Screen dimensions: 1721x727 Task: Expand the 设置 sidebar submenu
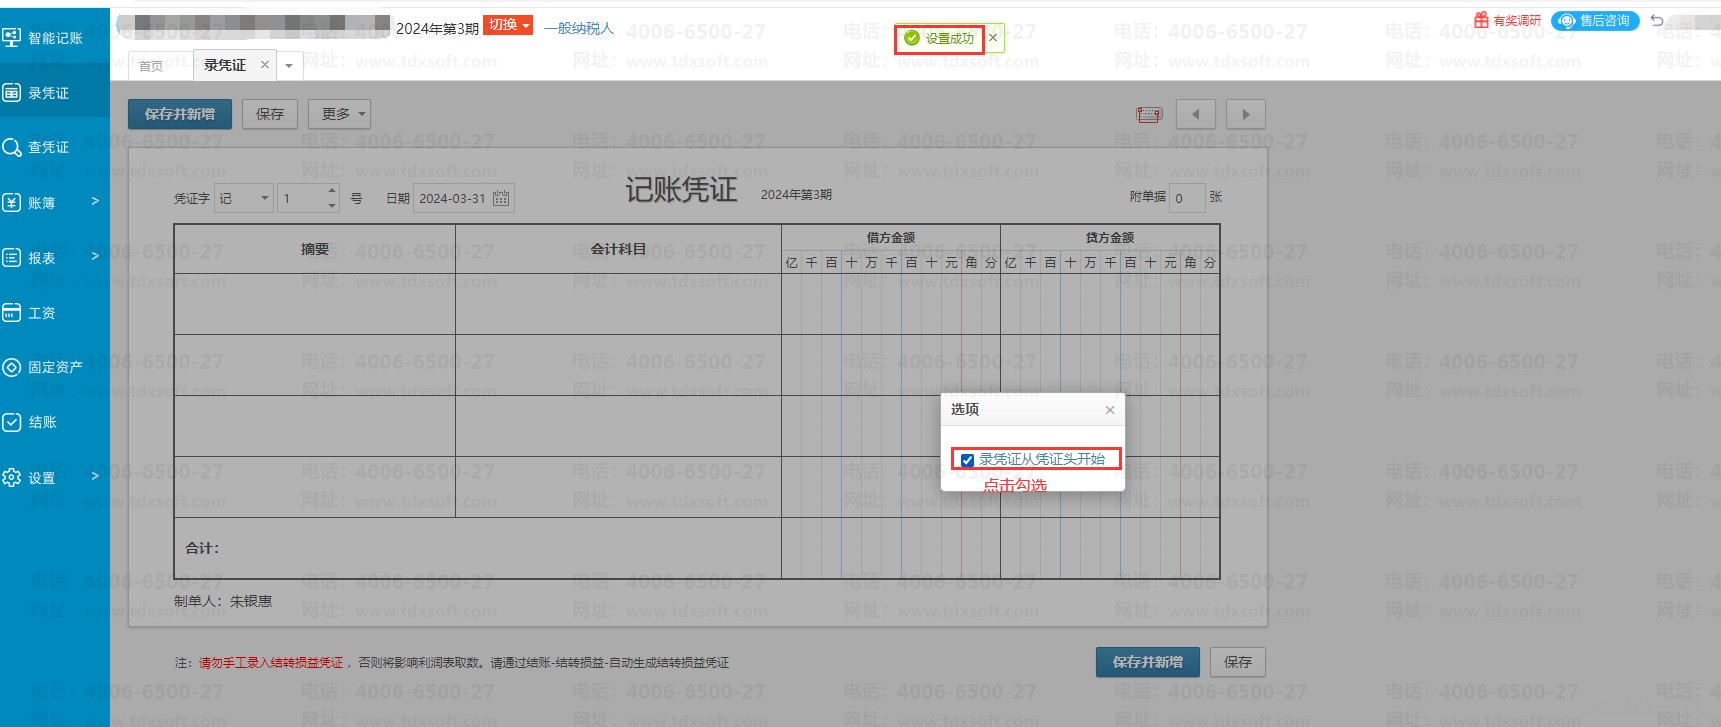pyautogui.click(x=54, y=477)
